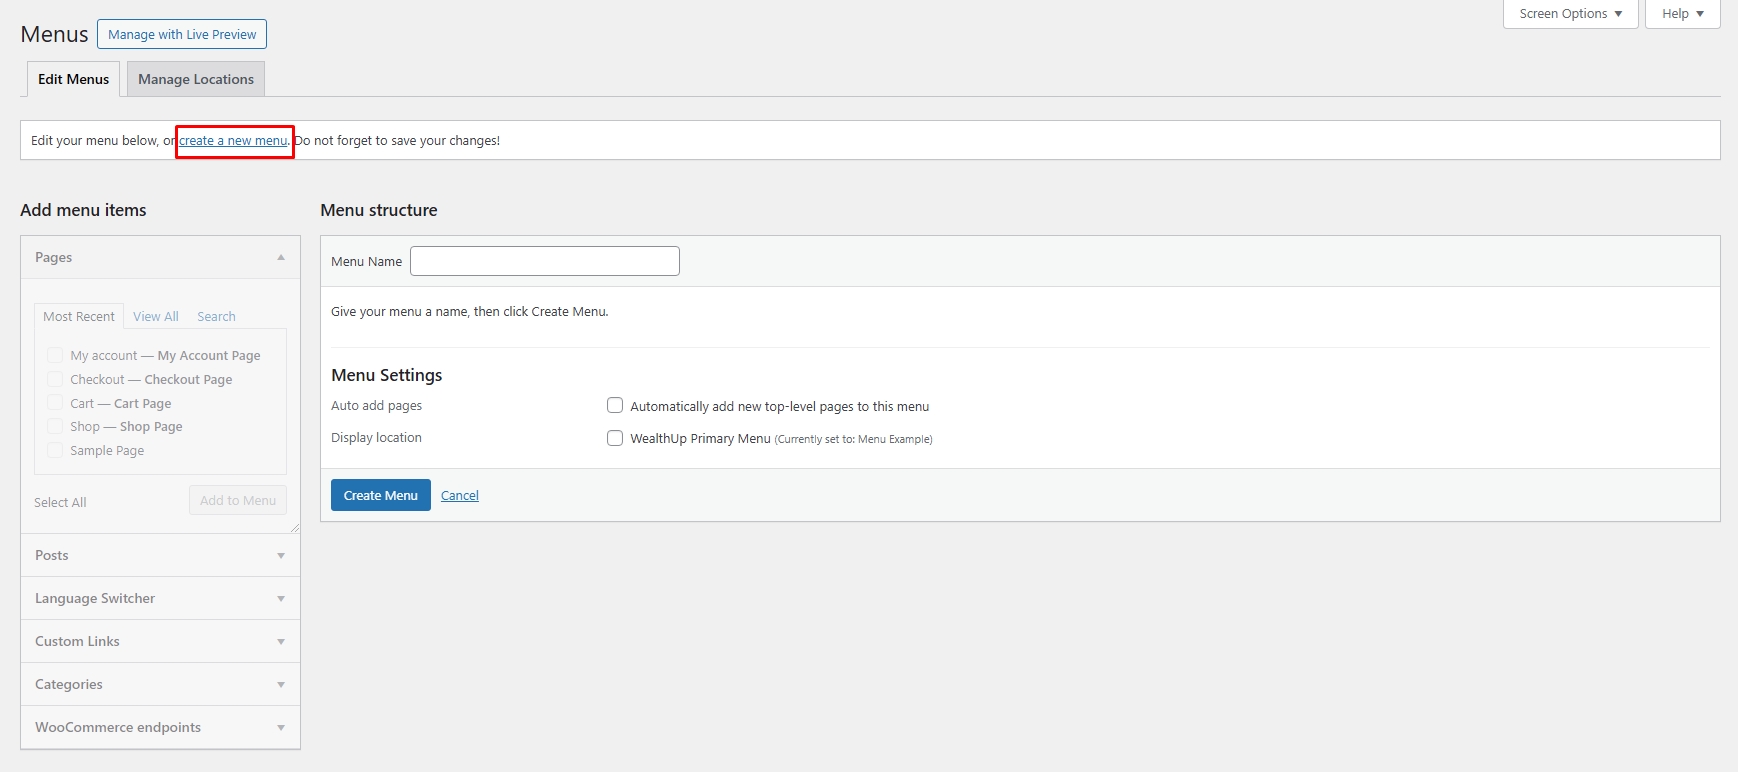The image size is (1738, 772).
Task: Check the WealthUp Primary Menu location
Action: point(615,438)
